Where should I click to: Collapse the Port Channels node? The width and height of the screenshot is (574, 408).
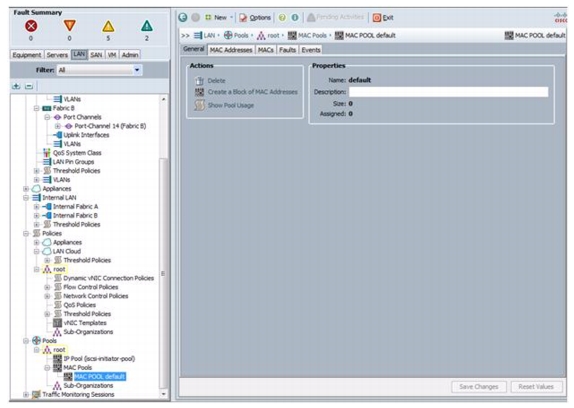(x=47, y=117)
